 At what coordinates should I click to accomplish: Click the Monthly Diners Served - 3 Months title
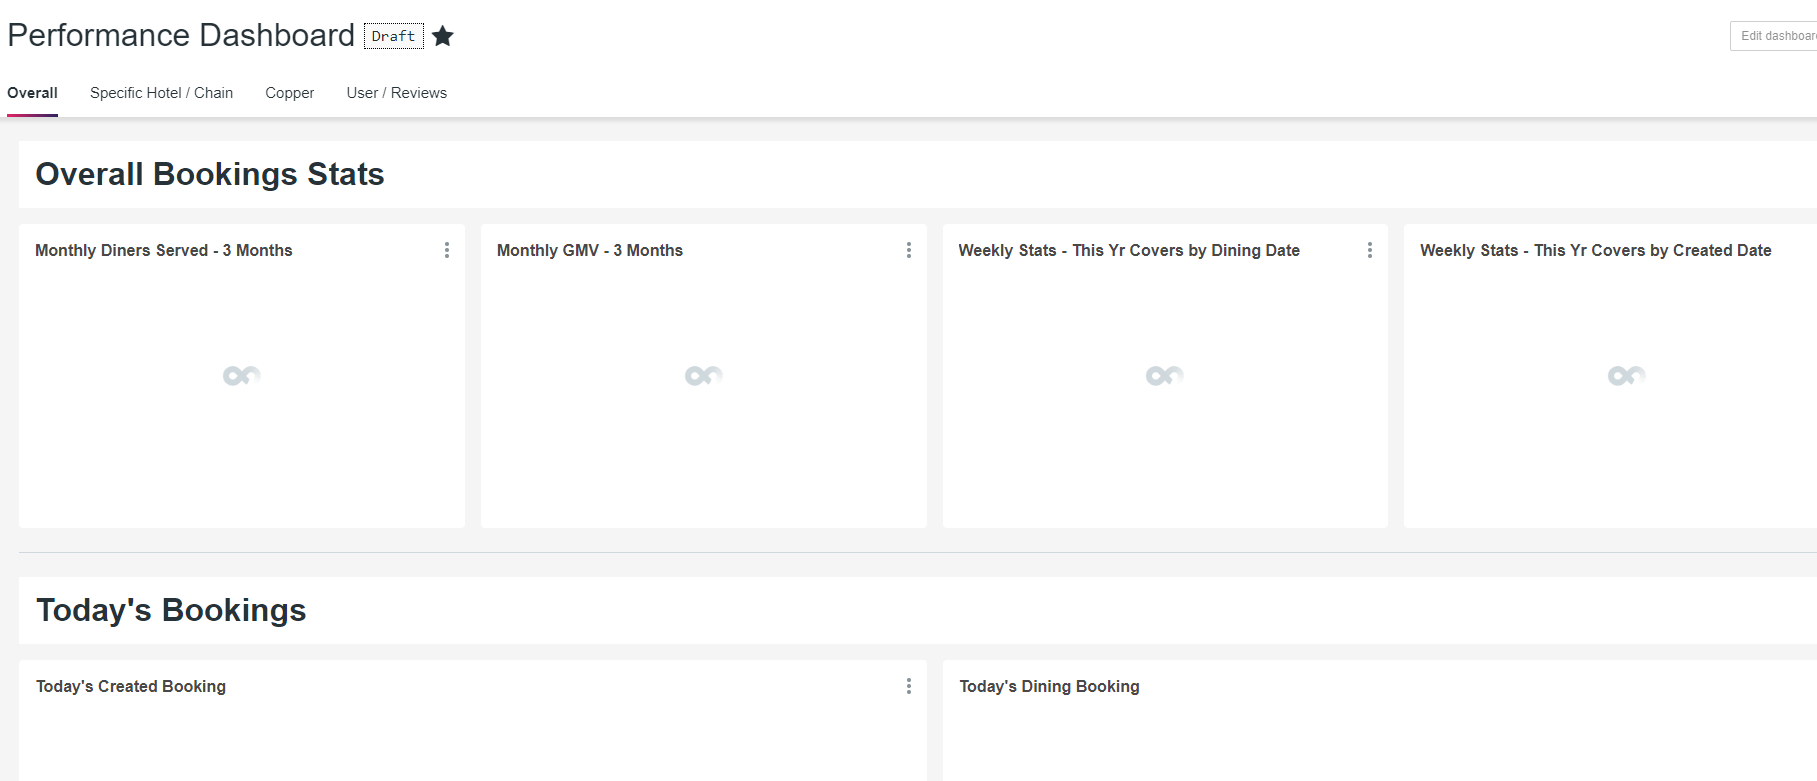pyautogui.click(x=164, y=250)
